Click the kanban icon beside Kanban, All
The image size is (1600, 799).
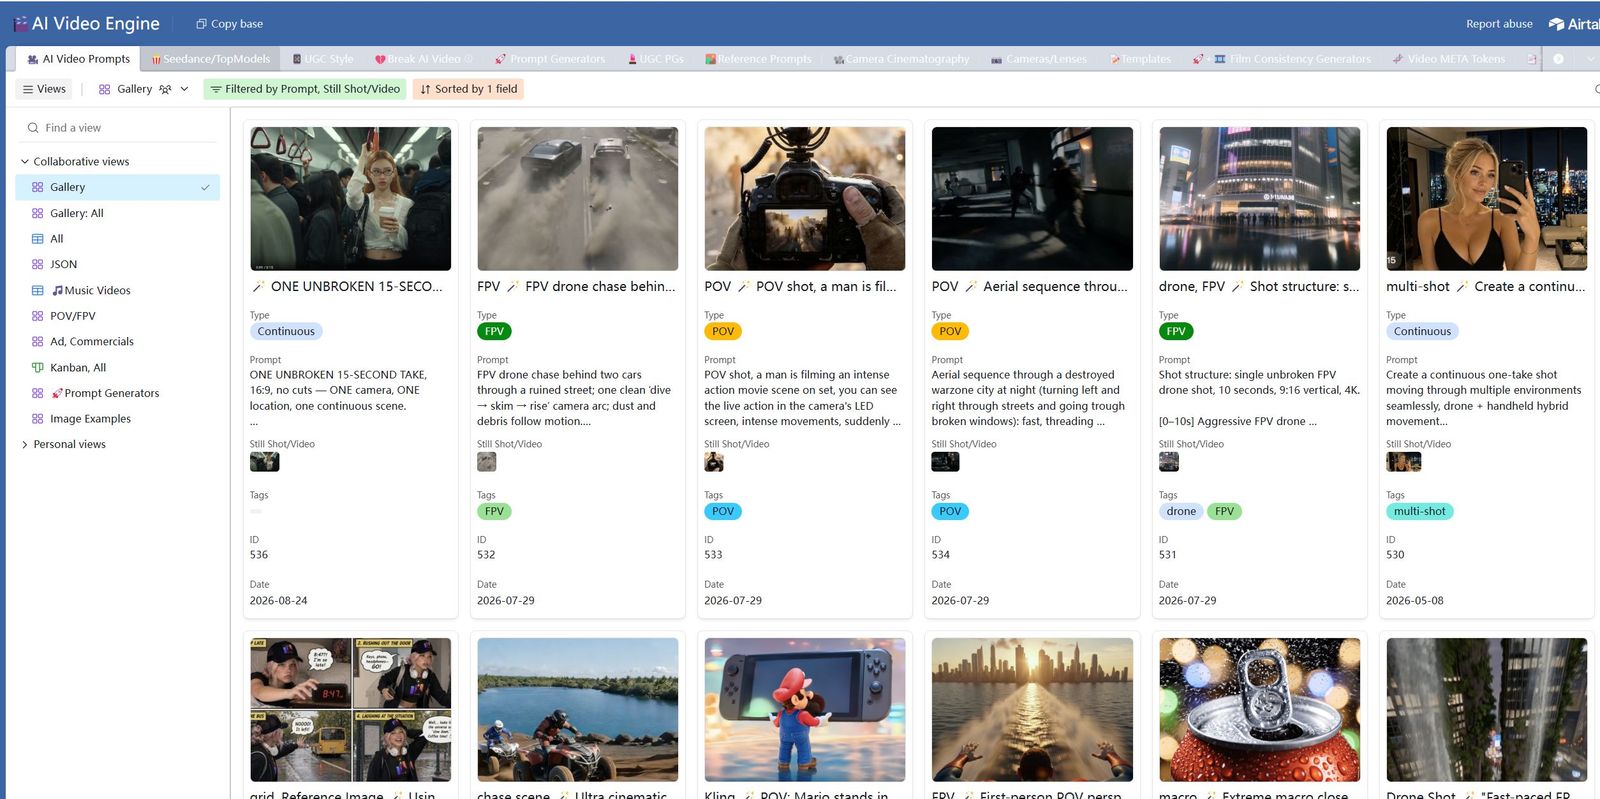tap(38, 368)
